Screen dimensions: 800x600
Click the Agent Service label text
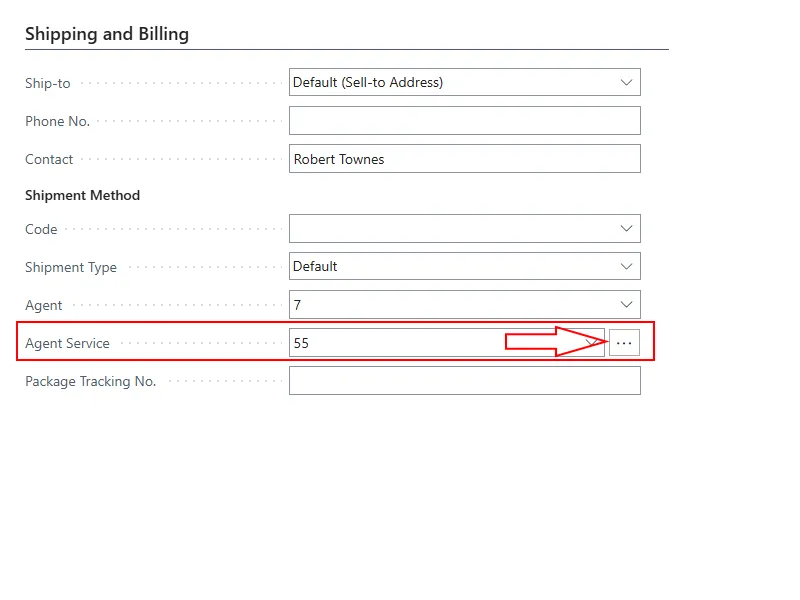(67, 343)
